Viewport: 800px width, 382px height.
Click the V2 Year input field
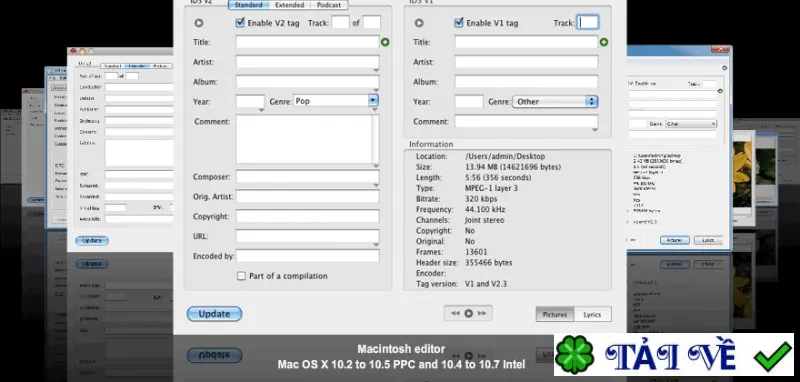pyautogui.click(x=250, y=101)
